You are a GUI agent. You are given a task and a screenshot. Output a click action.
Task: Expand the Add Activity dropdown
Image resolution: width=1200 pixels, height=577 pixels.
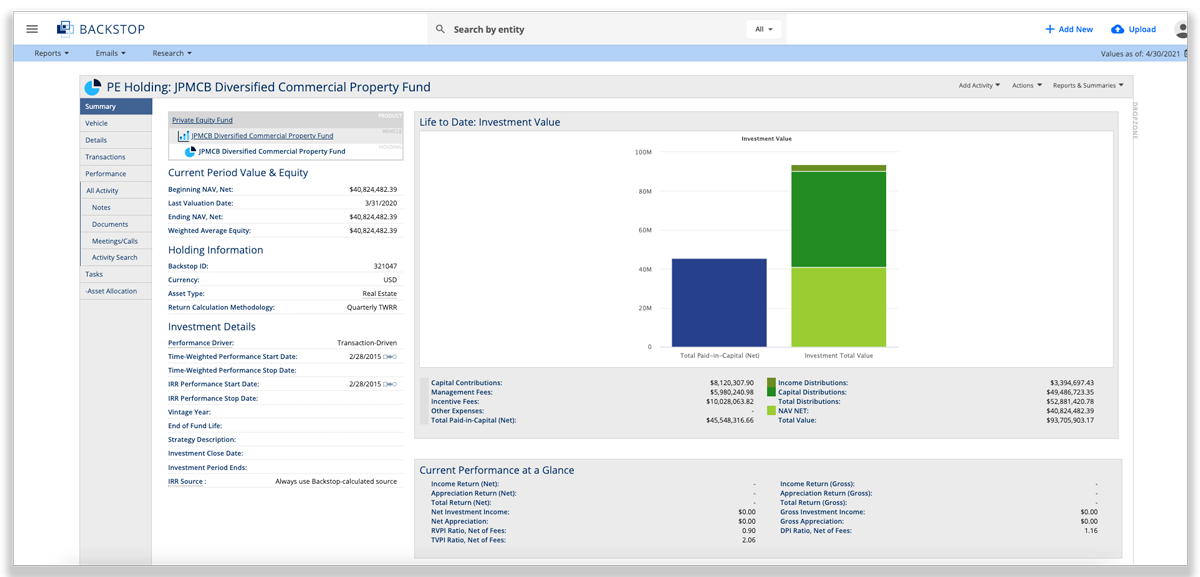980,86
